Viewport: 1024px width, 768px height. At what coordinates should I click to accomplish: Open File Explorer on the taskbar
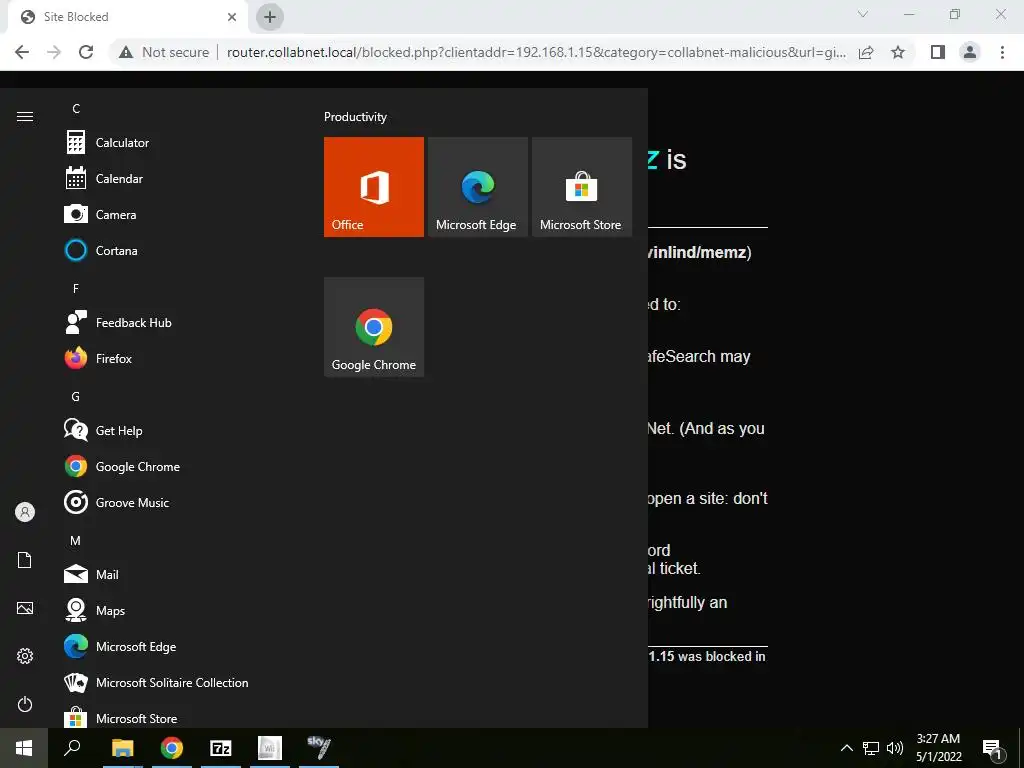[122, 748]
